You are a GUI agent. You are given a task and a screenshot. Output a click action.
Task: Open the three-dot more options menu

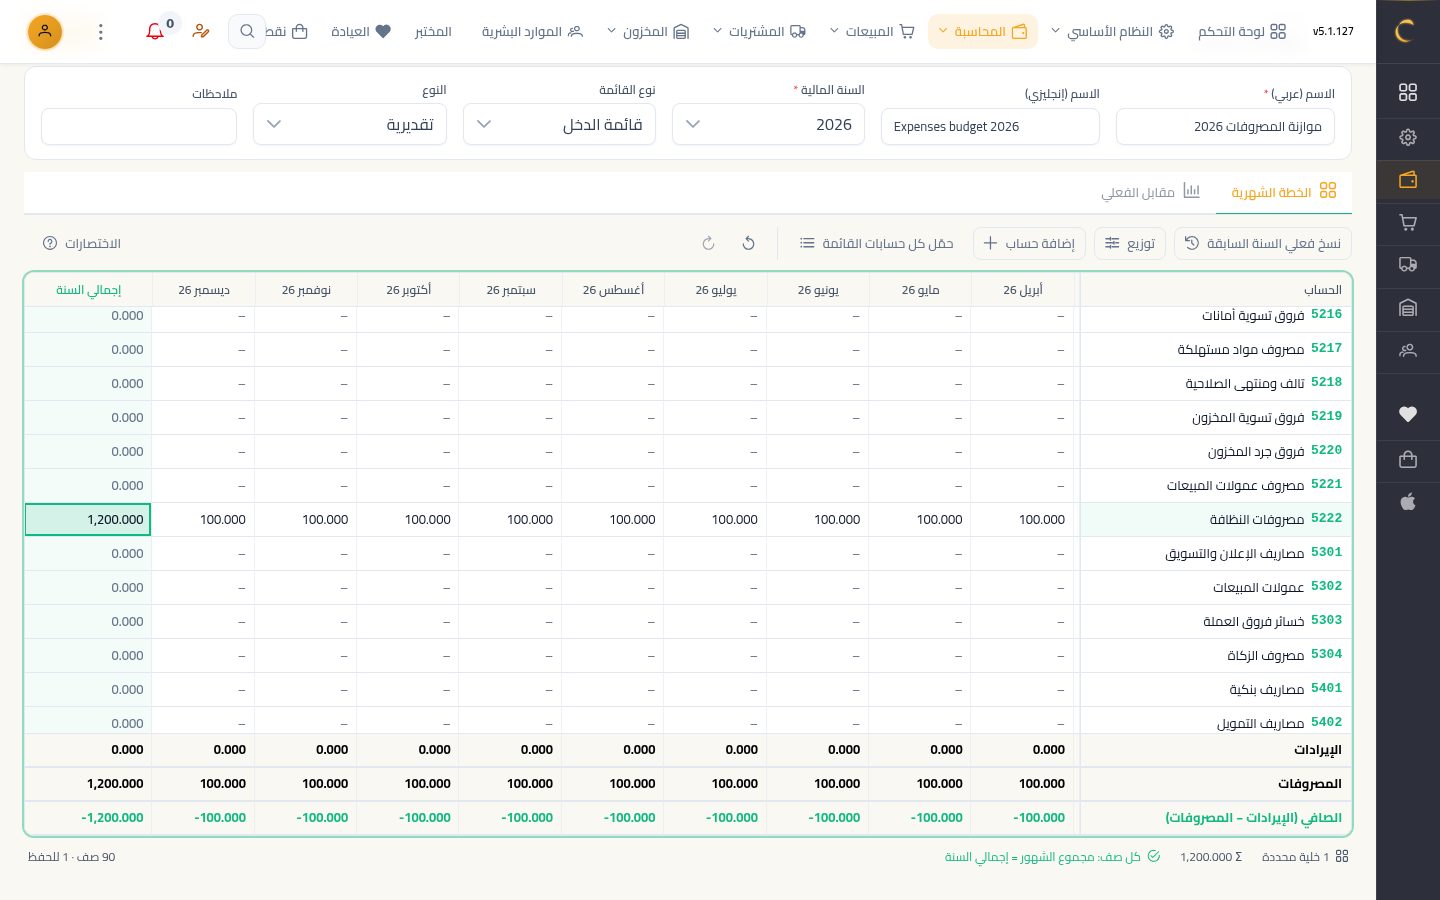[101, 32]
